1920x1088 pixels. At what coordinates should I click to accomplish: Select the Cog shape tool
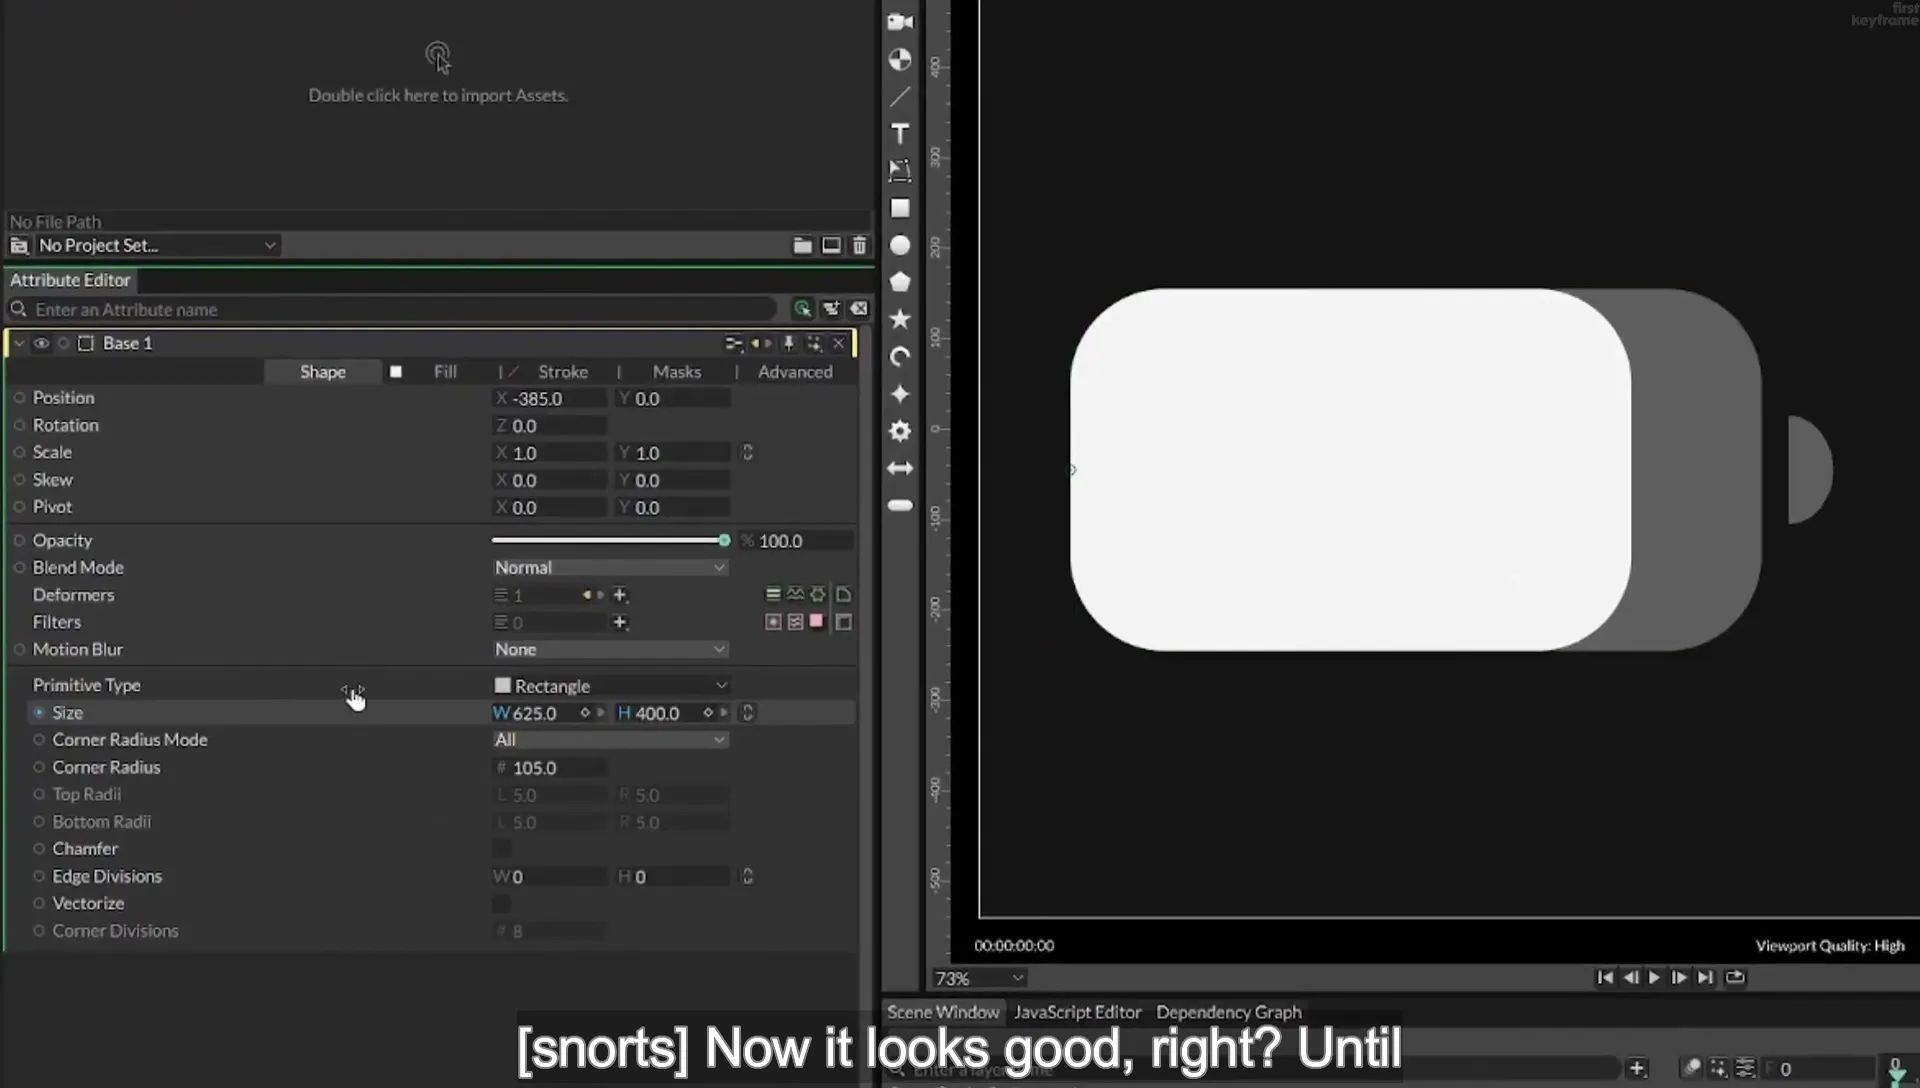900,431
